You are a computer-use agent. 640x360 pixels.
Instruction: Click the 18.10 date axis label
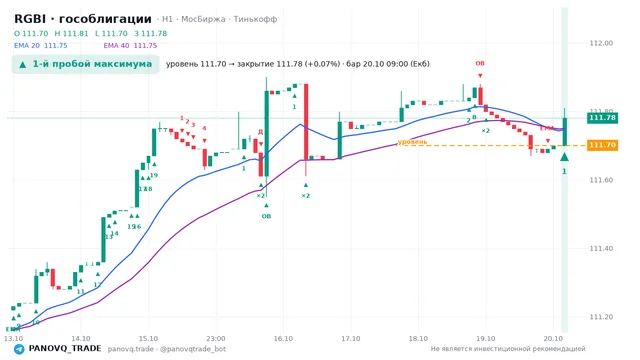tap(418, 339)
